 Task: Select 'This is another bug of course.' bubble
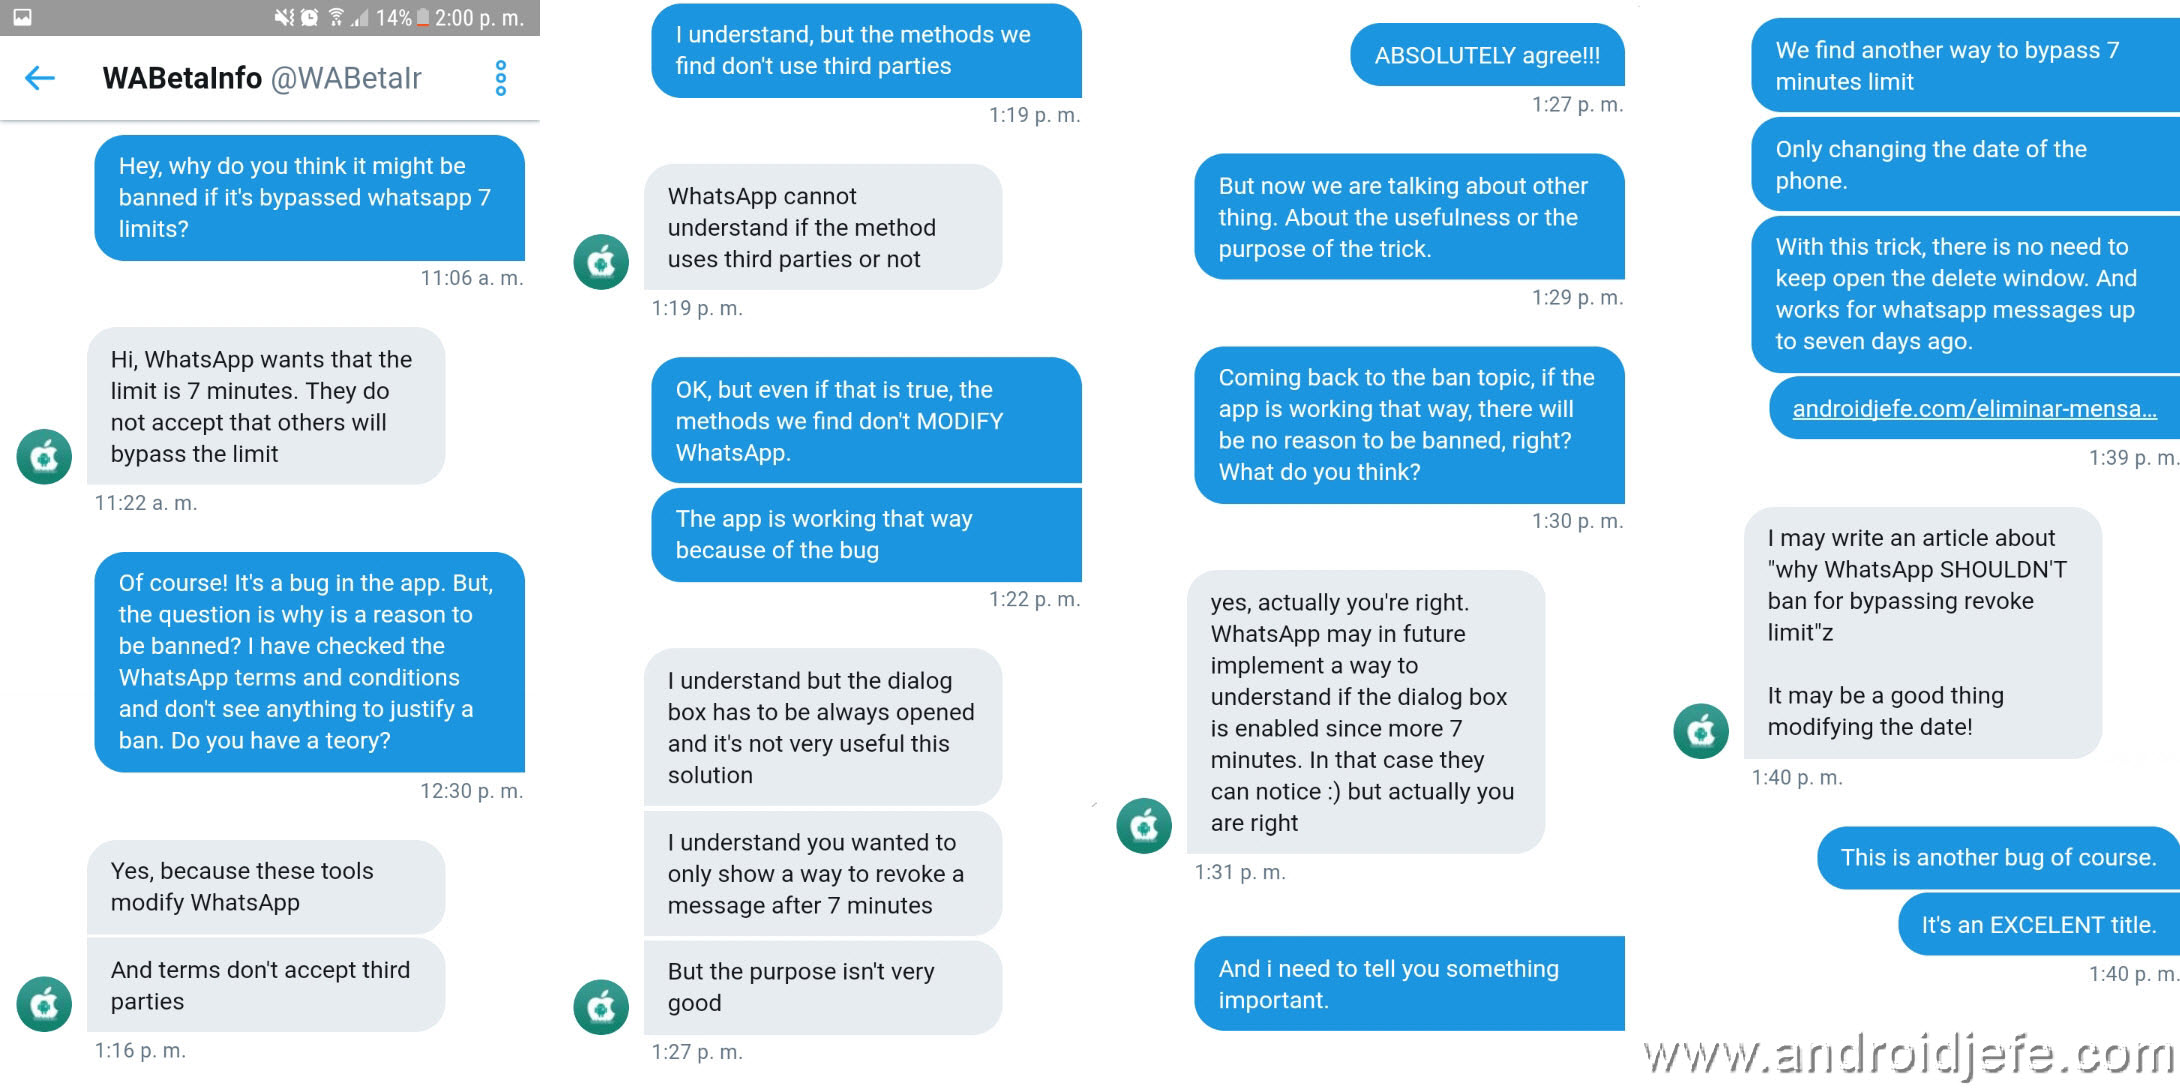[1998, 857]
